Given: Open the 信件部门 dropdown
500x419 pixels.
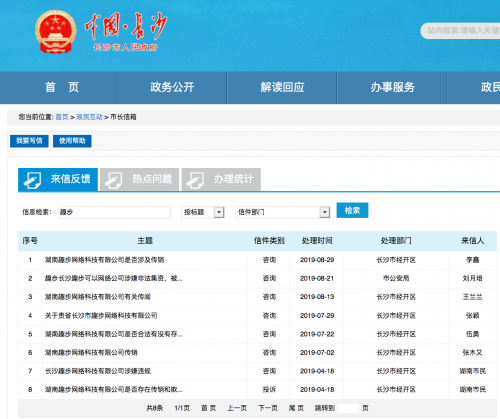Looking at the screenshot, I should coord(283,212).
